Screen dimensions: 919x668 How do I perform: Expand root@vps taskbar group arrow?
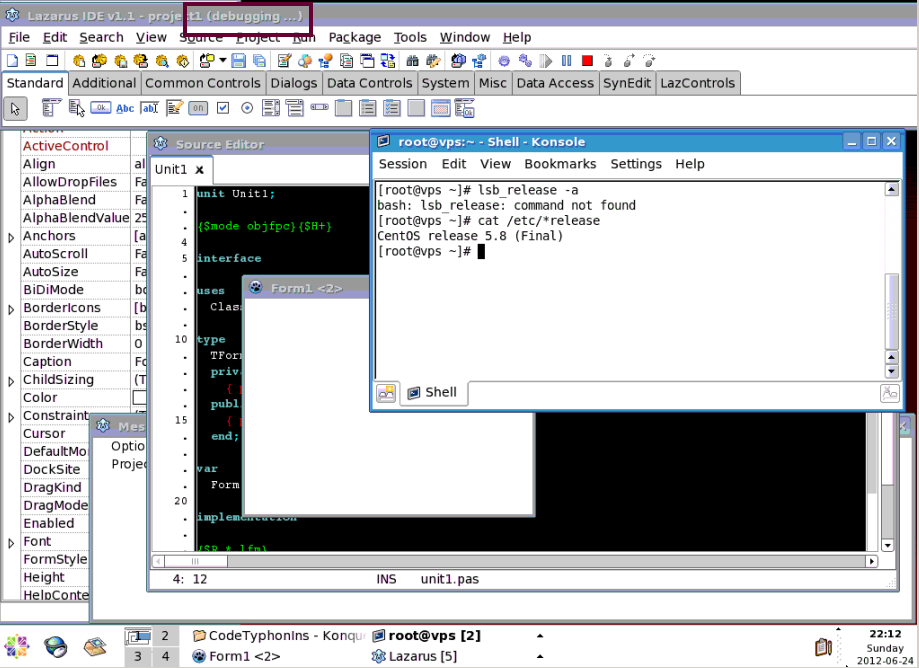540,636
